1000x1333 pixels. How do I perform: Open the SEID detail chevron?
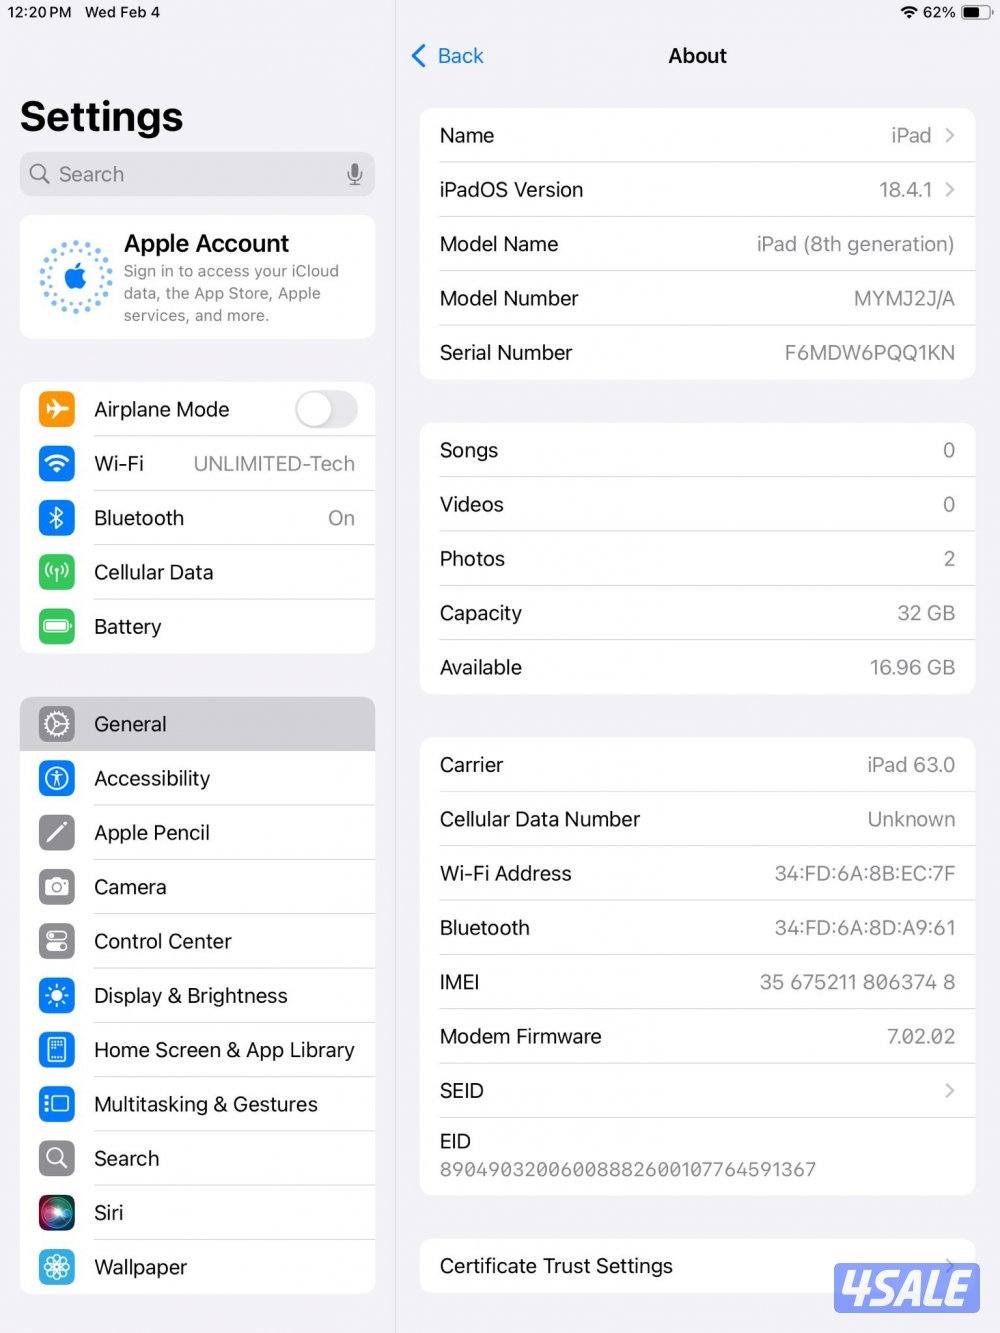(x=949, y=1090)
